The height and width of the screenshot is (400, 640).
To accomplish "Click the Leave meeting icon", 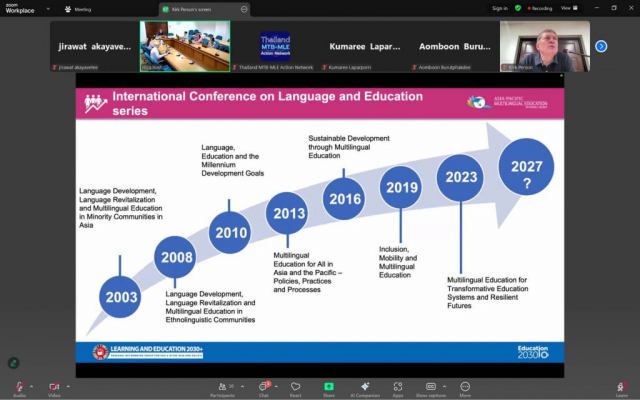I will (x=622, y=386).
